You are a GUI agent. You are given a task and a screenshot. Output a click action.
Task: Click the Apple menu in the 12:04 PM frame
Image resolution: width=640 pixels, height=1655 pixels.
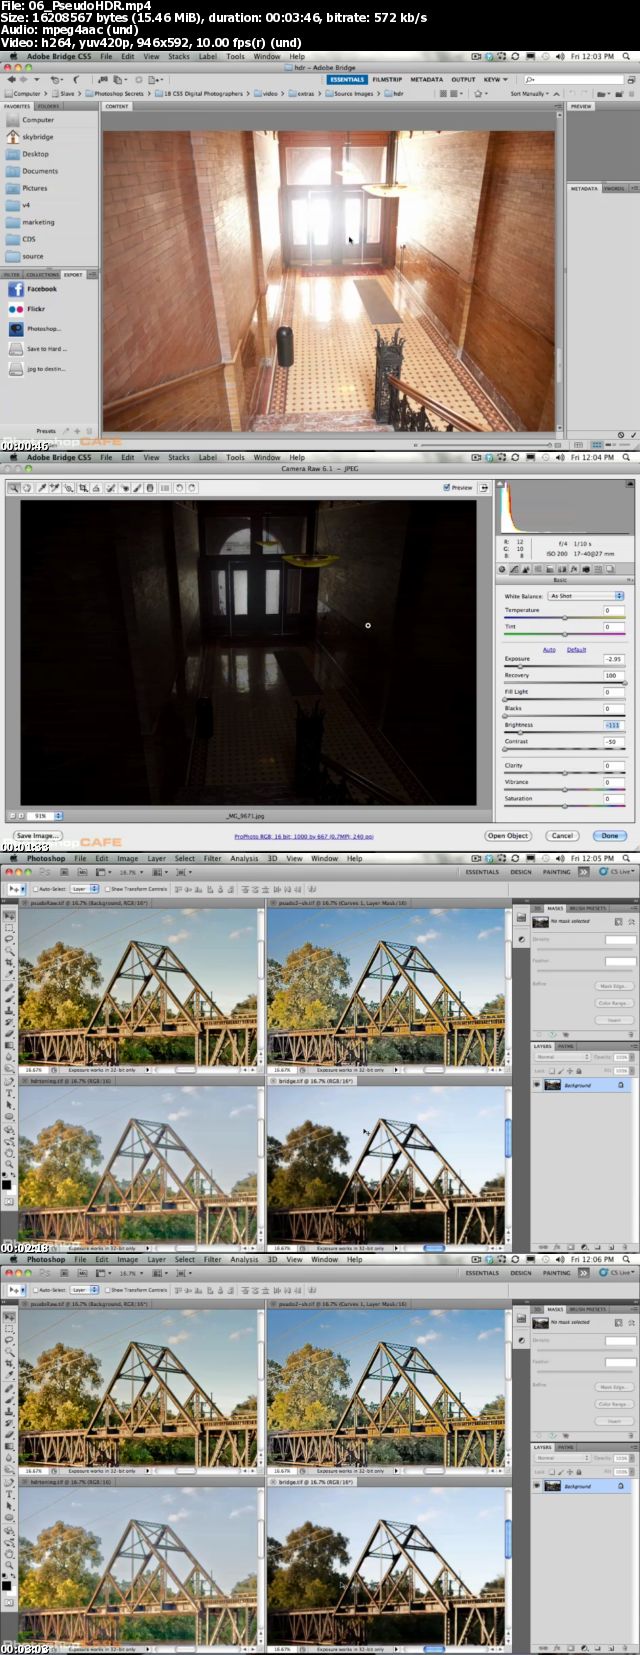pyautogui.click(x=13, y=457)
